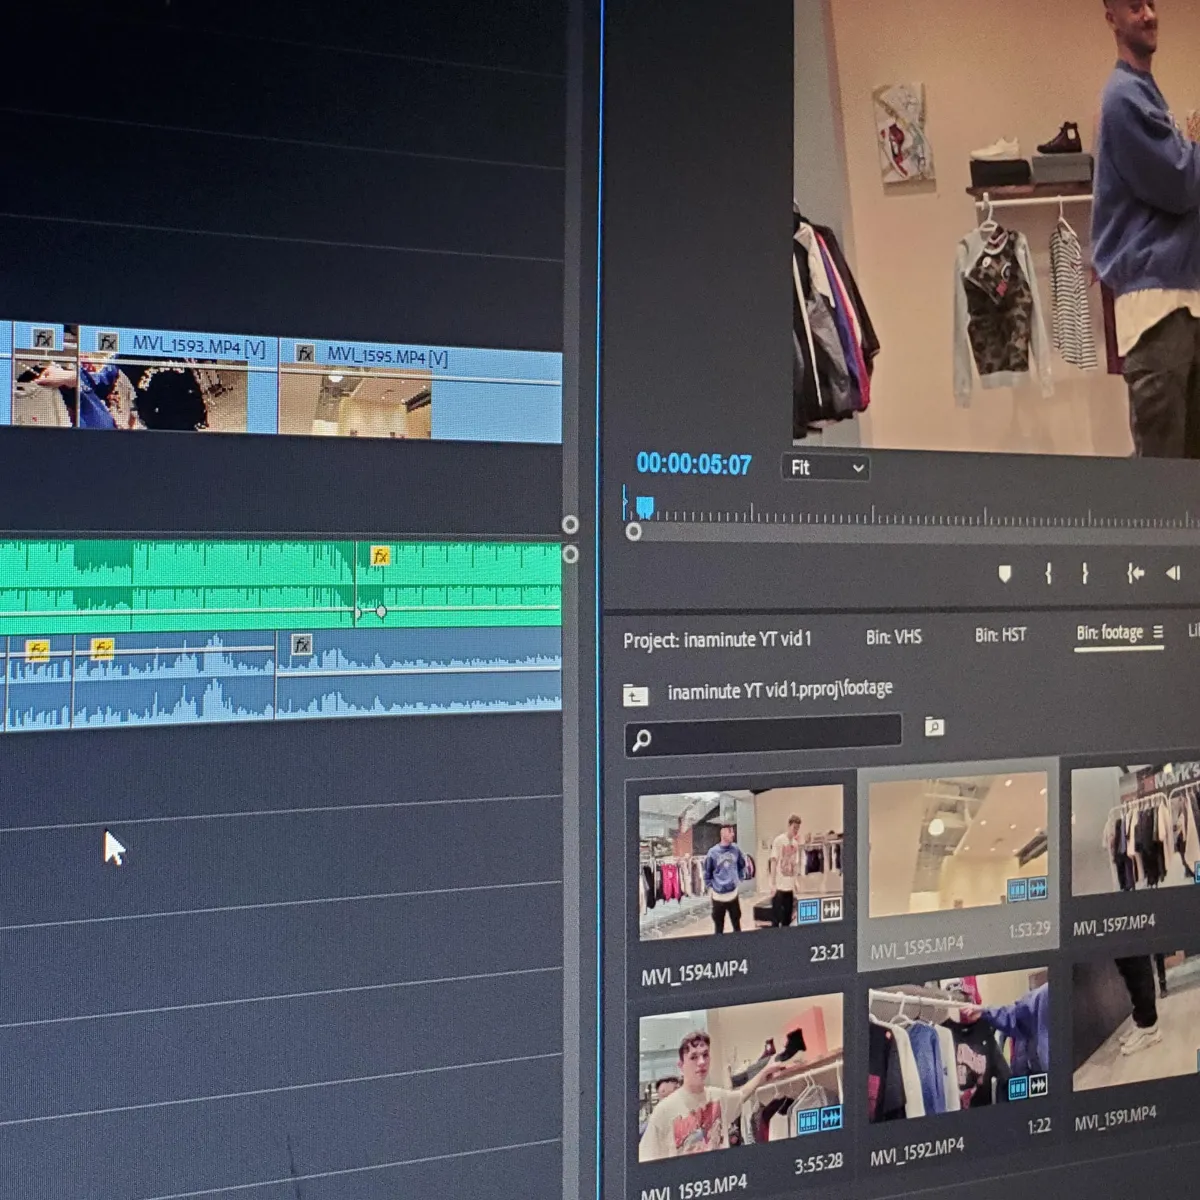Select the MVI_1597.MP4 thumbnail
This screenshot has height=1200, width=1200.
[1136, 832]
